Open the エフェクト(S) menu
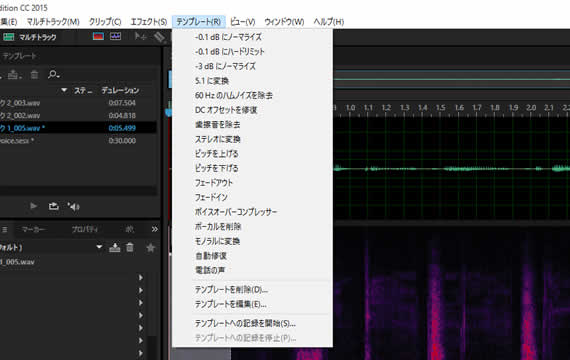Screen dimensions: 570x360 (149, 22)
